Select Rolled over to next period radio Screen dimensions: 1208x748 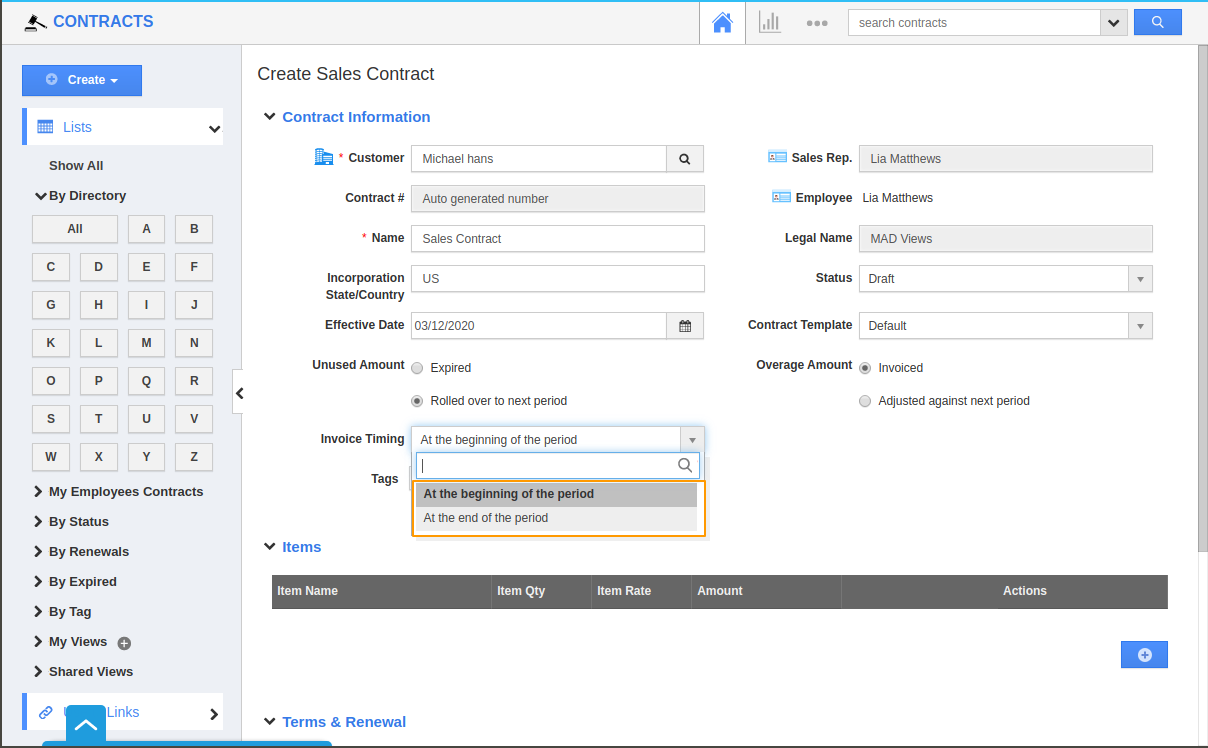(417, 401)
